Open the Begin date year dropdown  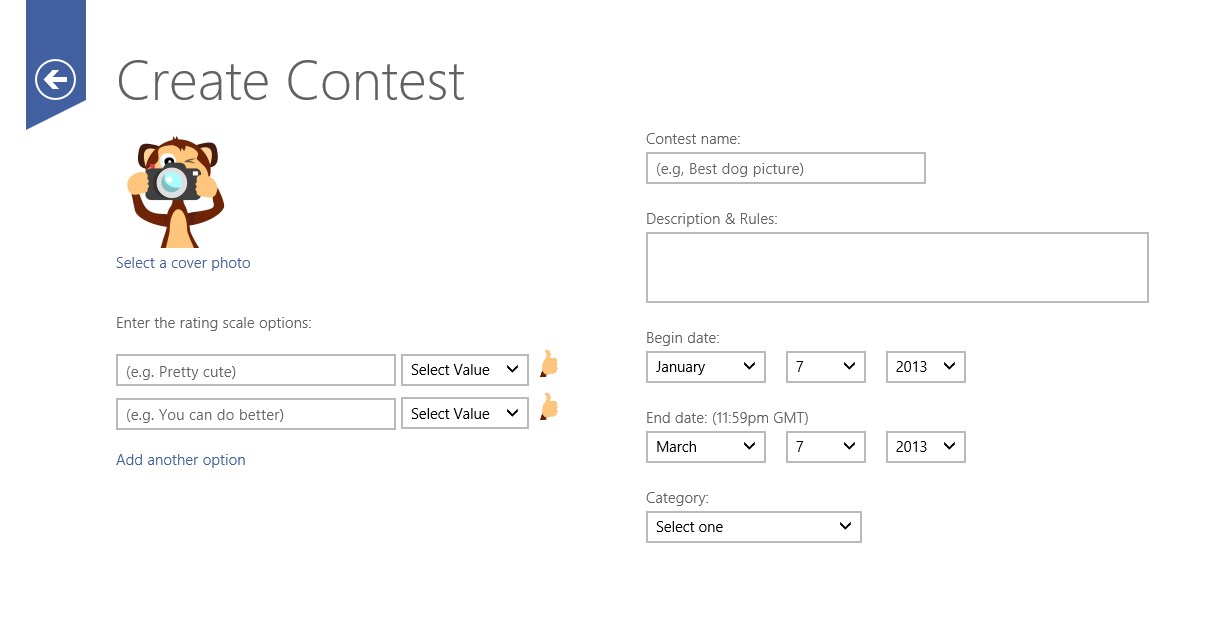click(x=926, y=367)
